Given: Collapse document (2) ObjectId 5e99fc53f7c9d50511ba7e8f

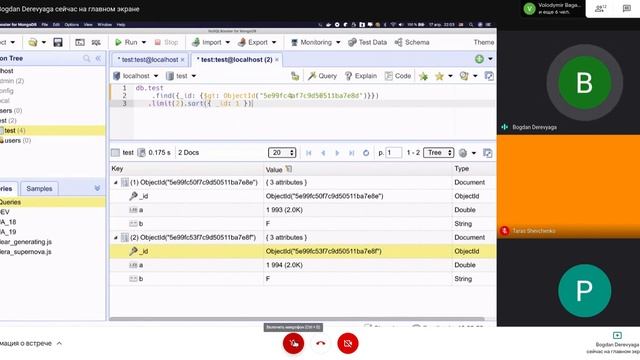Looking at the screenshot, I should pos(116,238).
